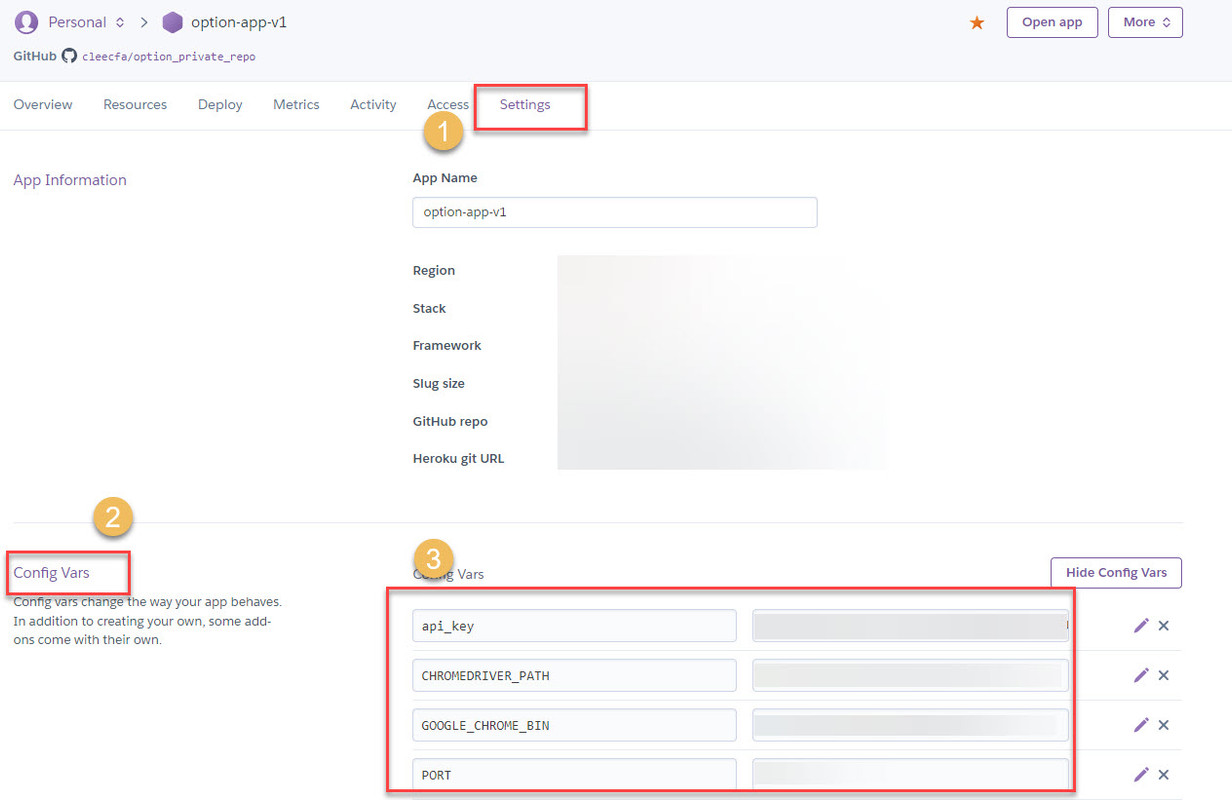This screenshot has height=800, width=1232.
Task: Click the CHROMEDRIVER_PATH key field
Action: (x=575, y=675)
